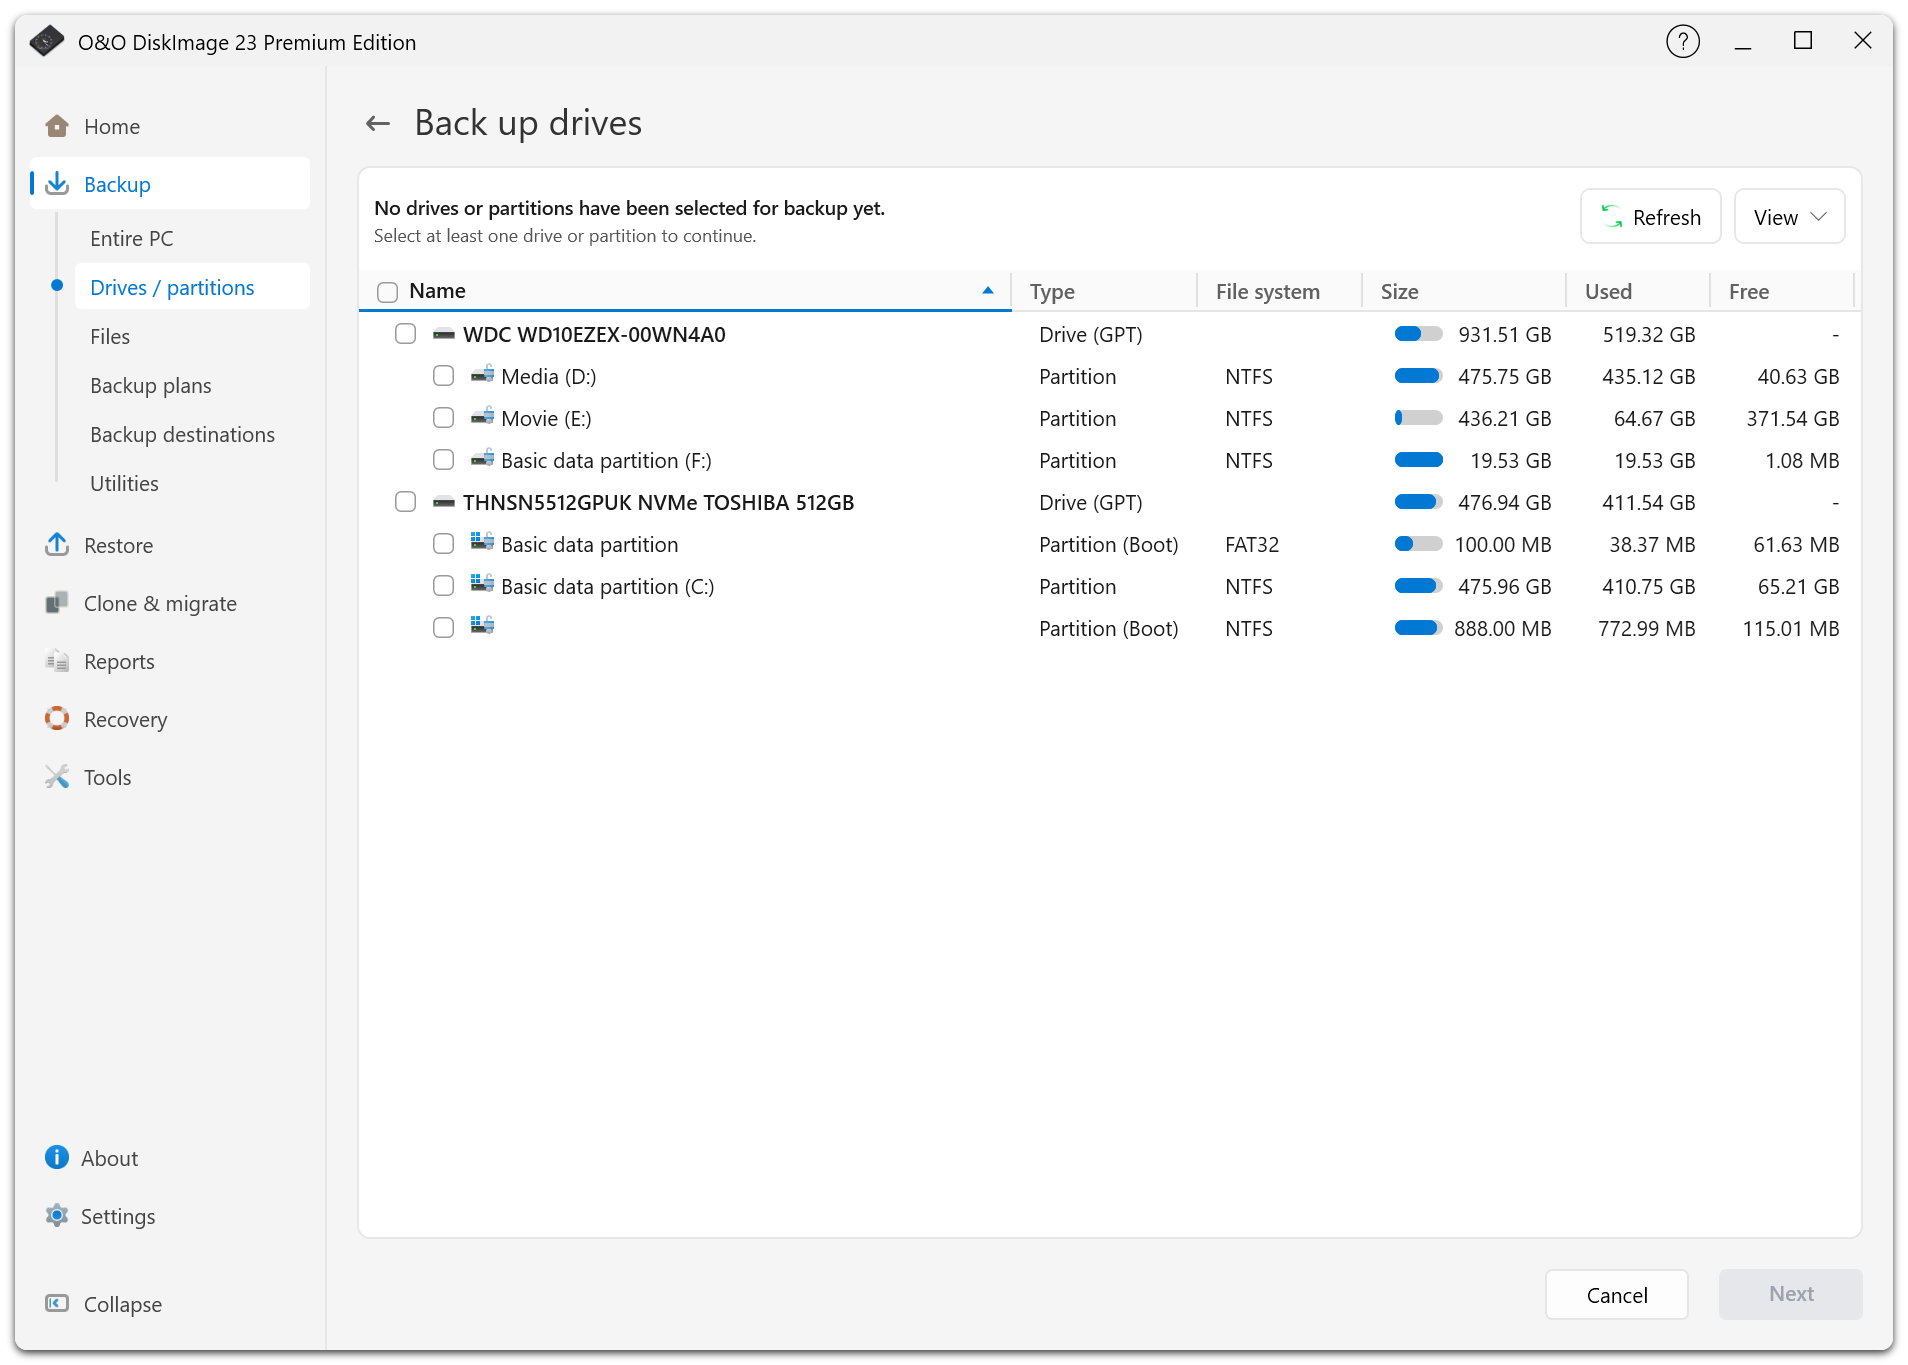Check the THNSN5512GPUK TOSHIBA drive checkbox

pos(405,502)
